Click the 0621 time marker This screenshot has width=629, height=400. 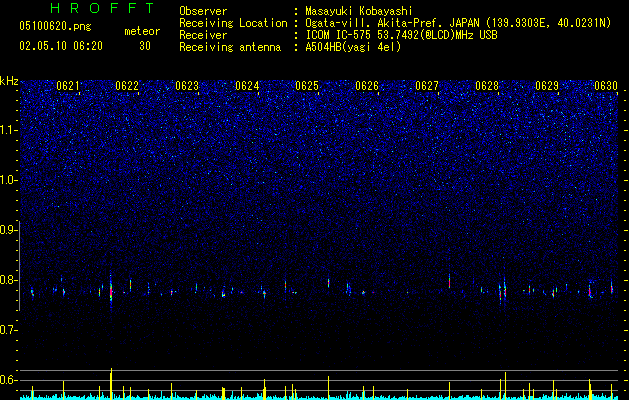68,86
